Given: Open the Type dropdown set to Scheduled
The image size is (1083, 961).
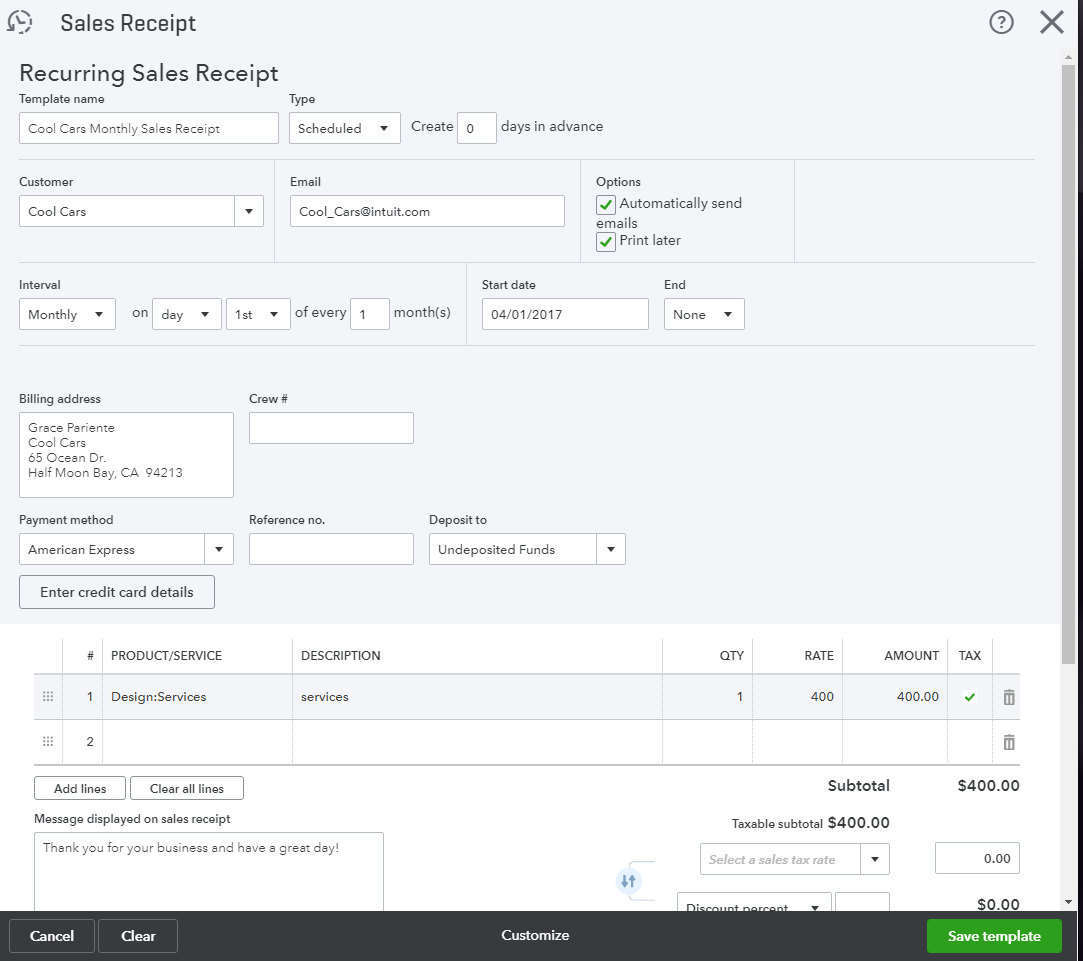Looking at the screenshot, I should pos(345,129).
